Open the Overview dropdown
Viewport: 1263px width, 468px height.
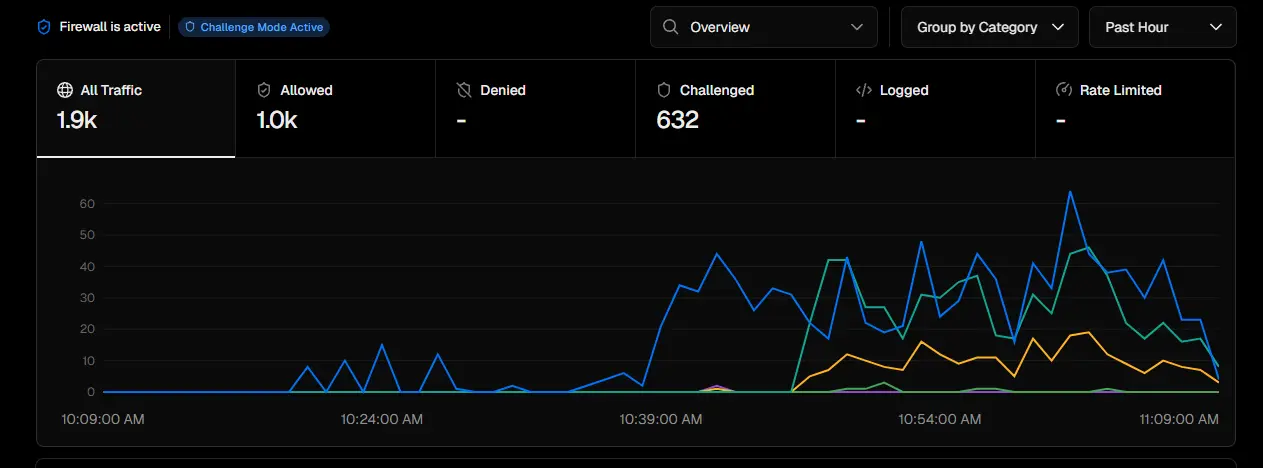pos(764,27)
